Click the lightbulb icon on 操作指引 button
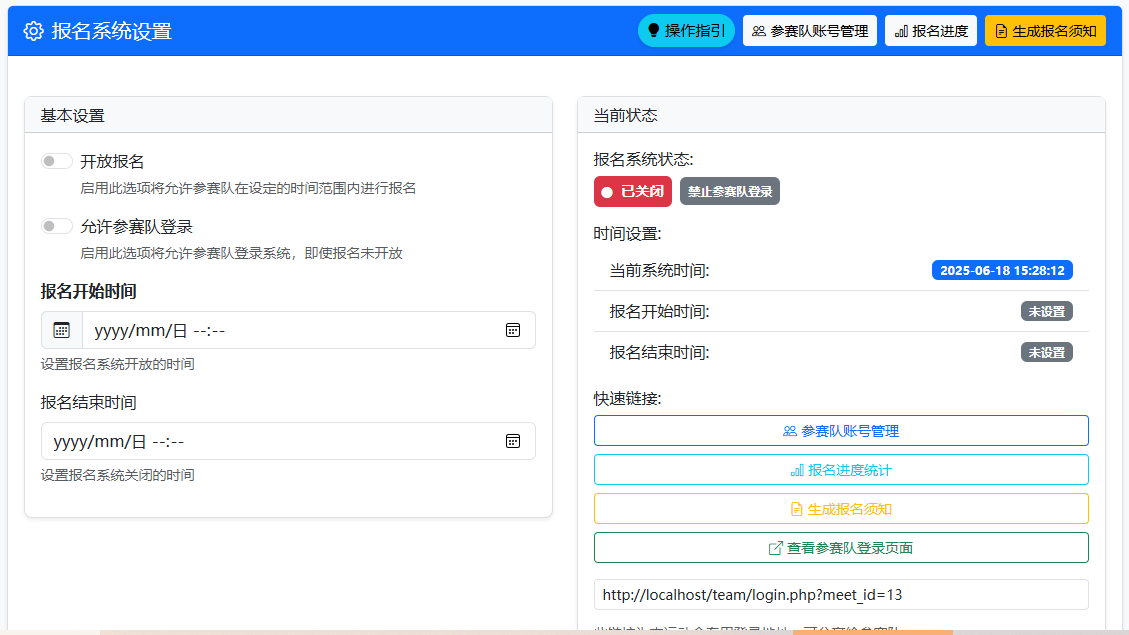This screenshot has height=635, width=1129. point(654,29)
